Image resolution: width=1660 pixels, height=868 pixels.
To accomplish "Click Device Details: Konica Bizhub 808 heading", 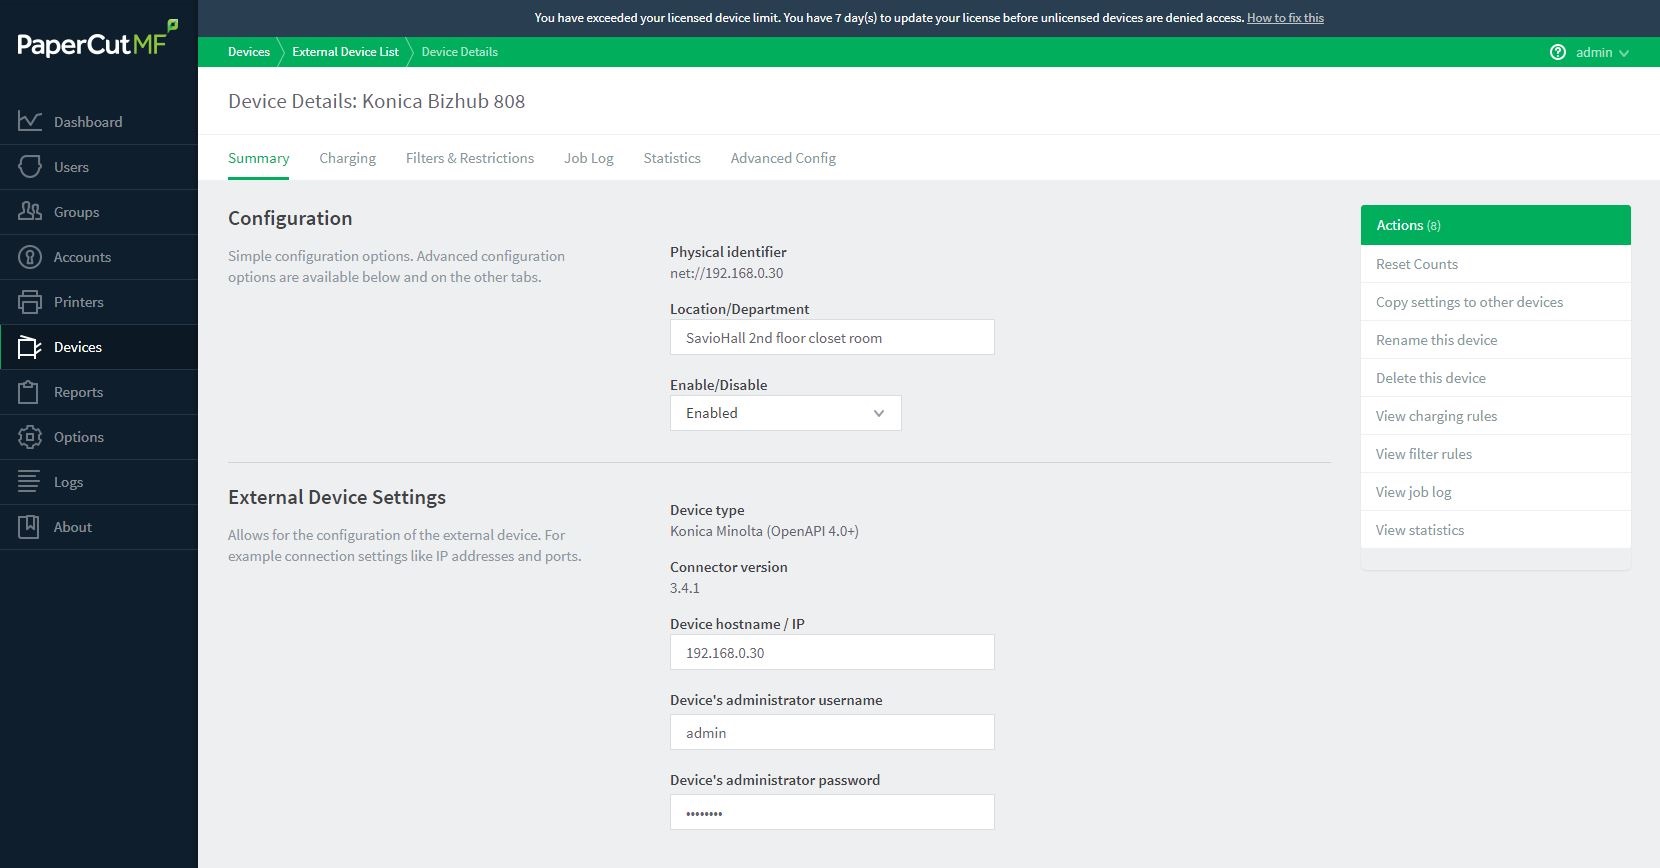I will (x=376, y=101).
